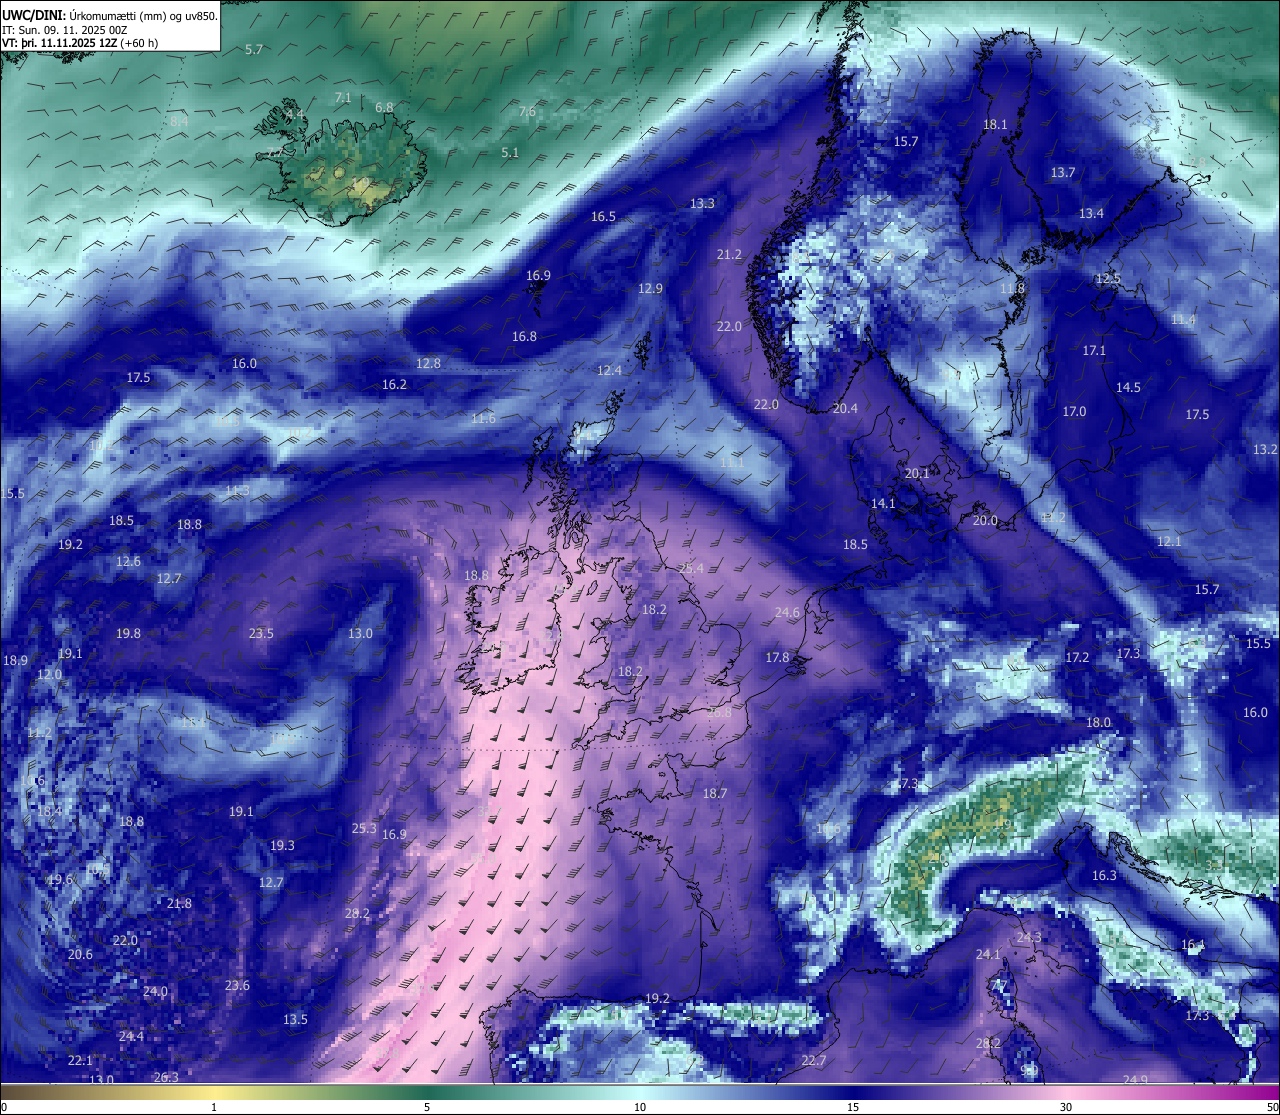Click the '5.7' value north of Iceland
Screen dimensions: 1280x1115
coord(254,49)
